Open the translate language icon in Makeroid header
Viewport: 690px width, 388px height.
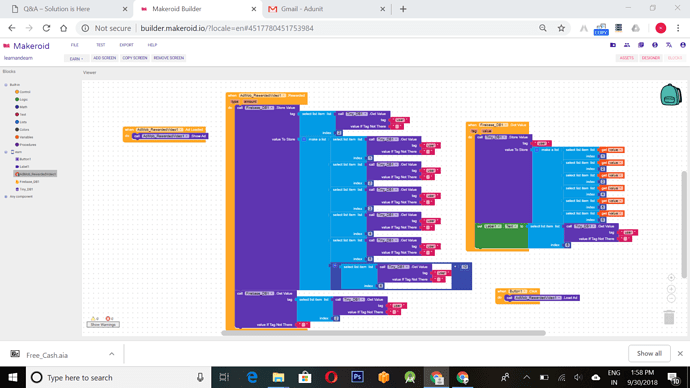coord(669,45)
